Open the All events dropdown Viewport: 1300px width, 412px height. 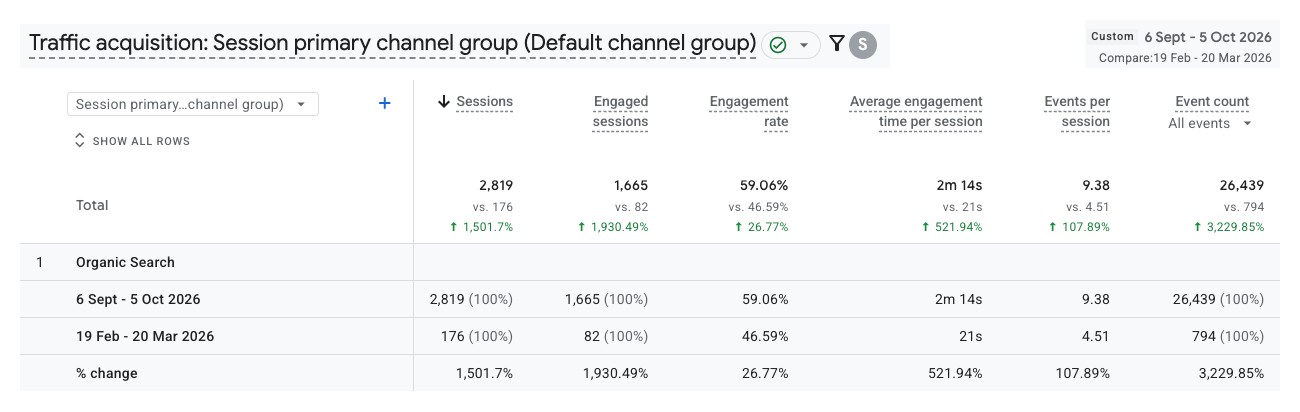(1210, 123)
